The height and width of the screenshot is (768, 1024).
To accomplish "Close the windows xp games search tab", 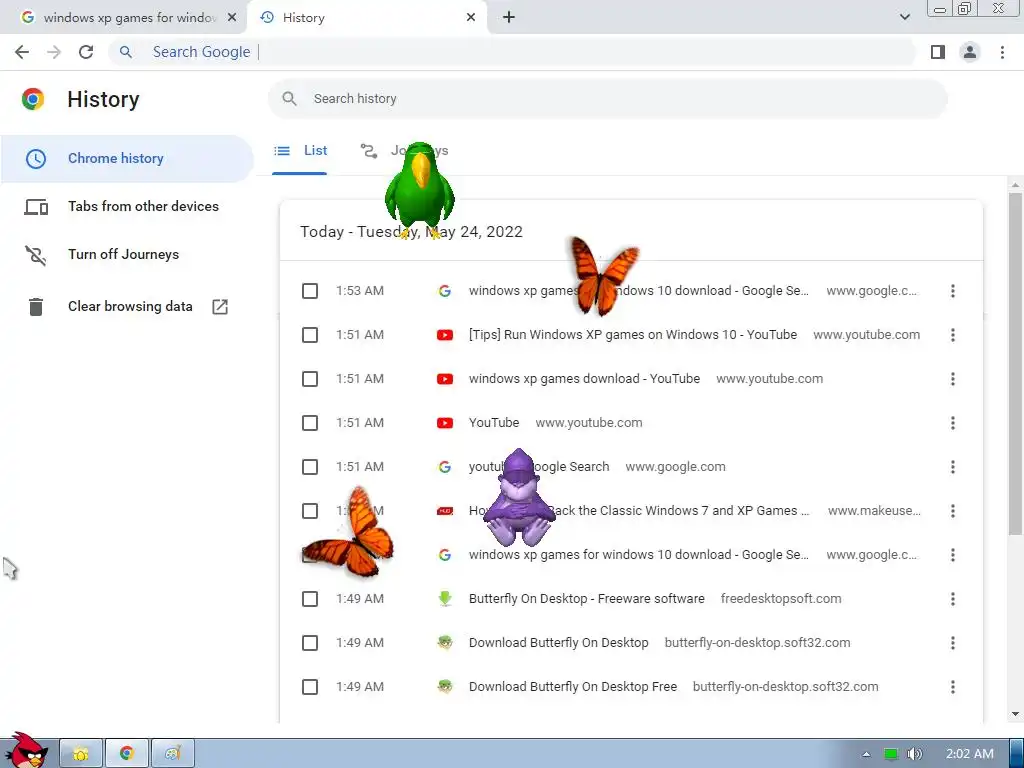I will [x=232, y=18].
